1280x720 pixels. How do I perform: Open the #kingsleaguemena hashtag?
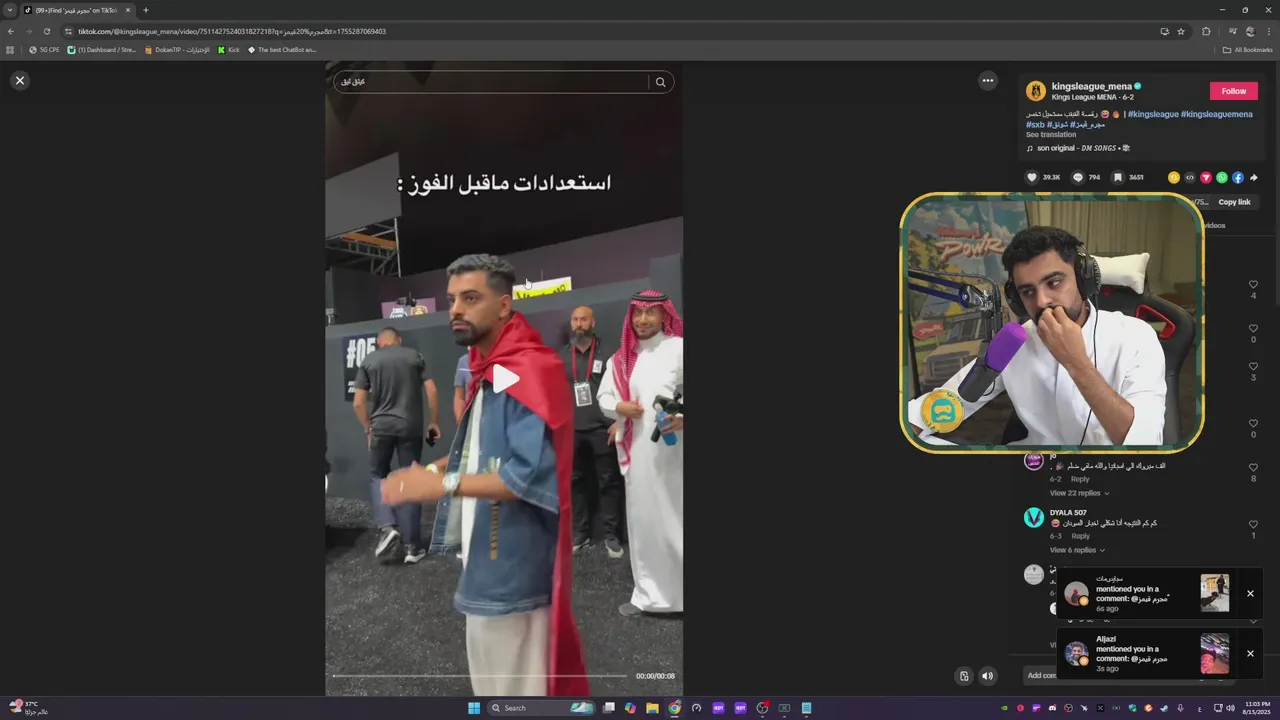pos(1216,114)
